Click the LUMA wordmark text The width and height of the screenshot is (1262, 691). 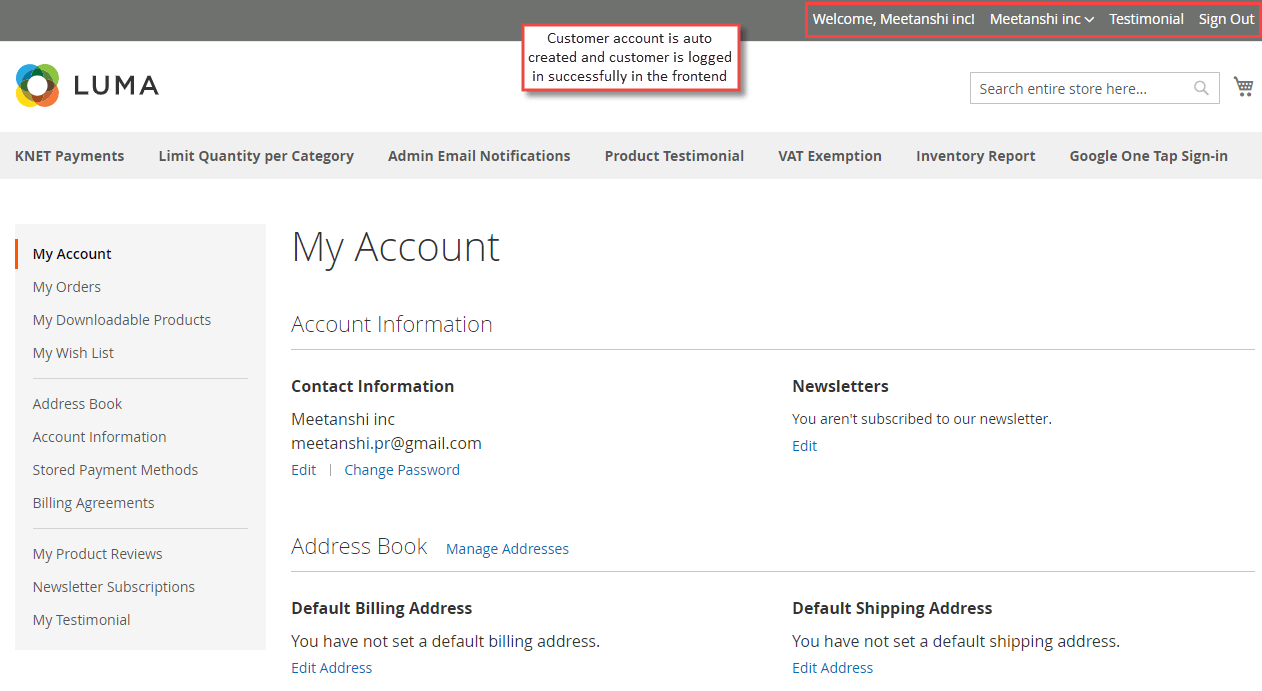[x=116, y=86]
